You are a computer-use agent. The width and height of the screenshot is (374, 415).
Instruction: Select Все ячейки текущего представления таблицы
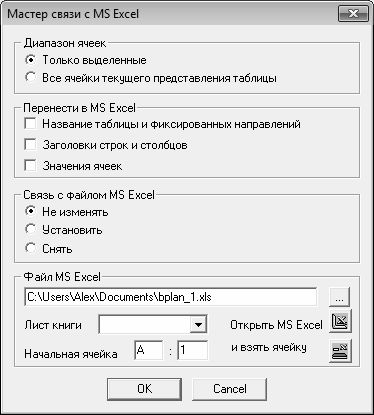(x=30, y=78)
